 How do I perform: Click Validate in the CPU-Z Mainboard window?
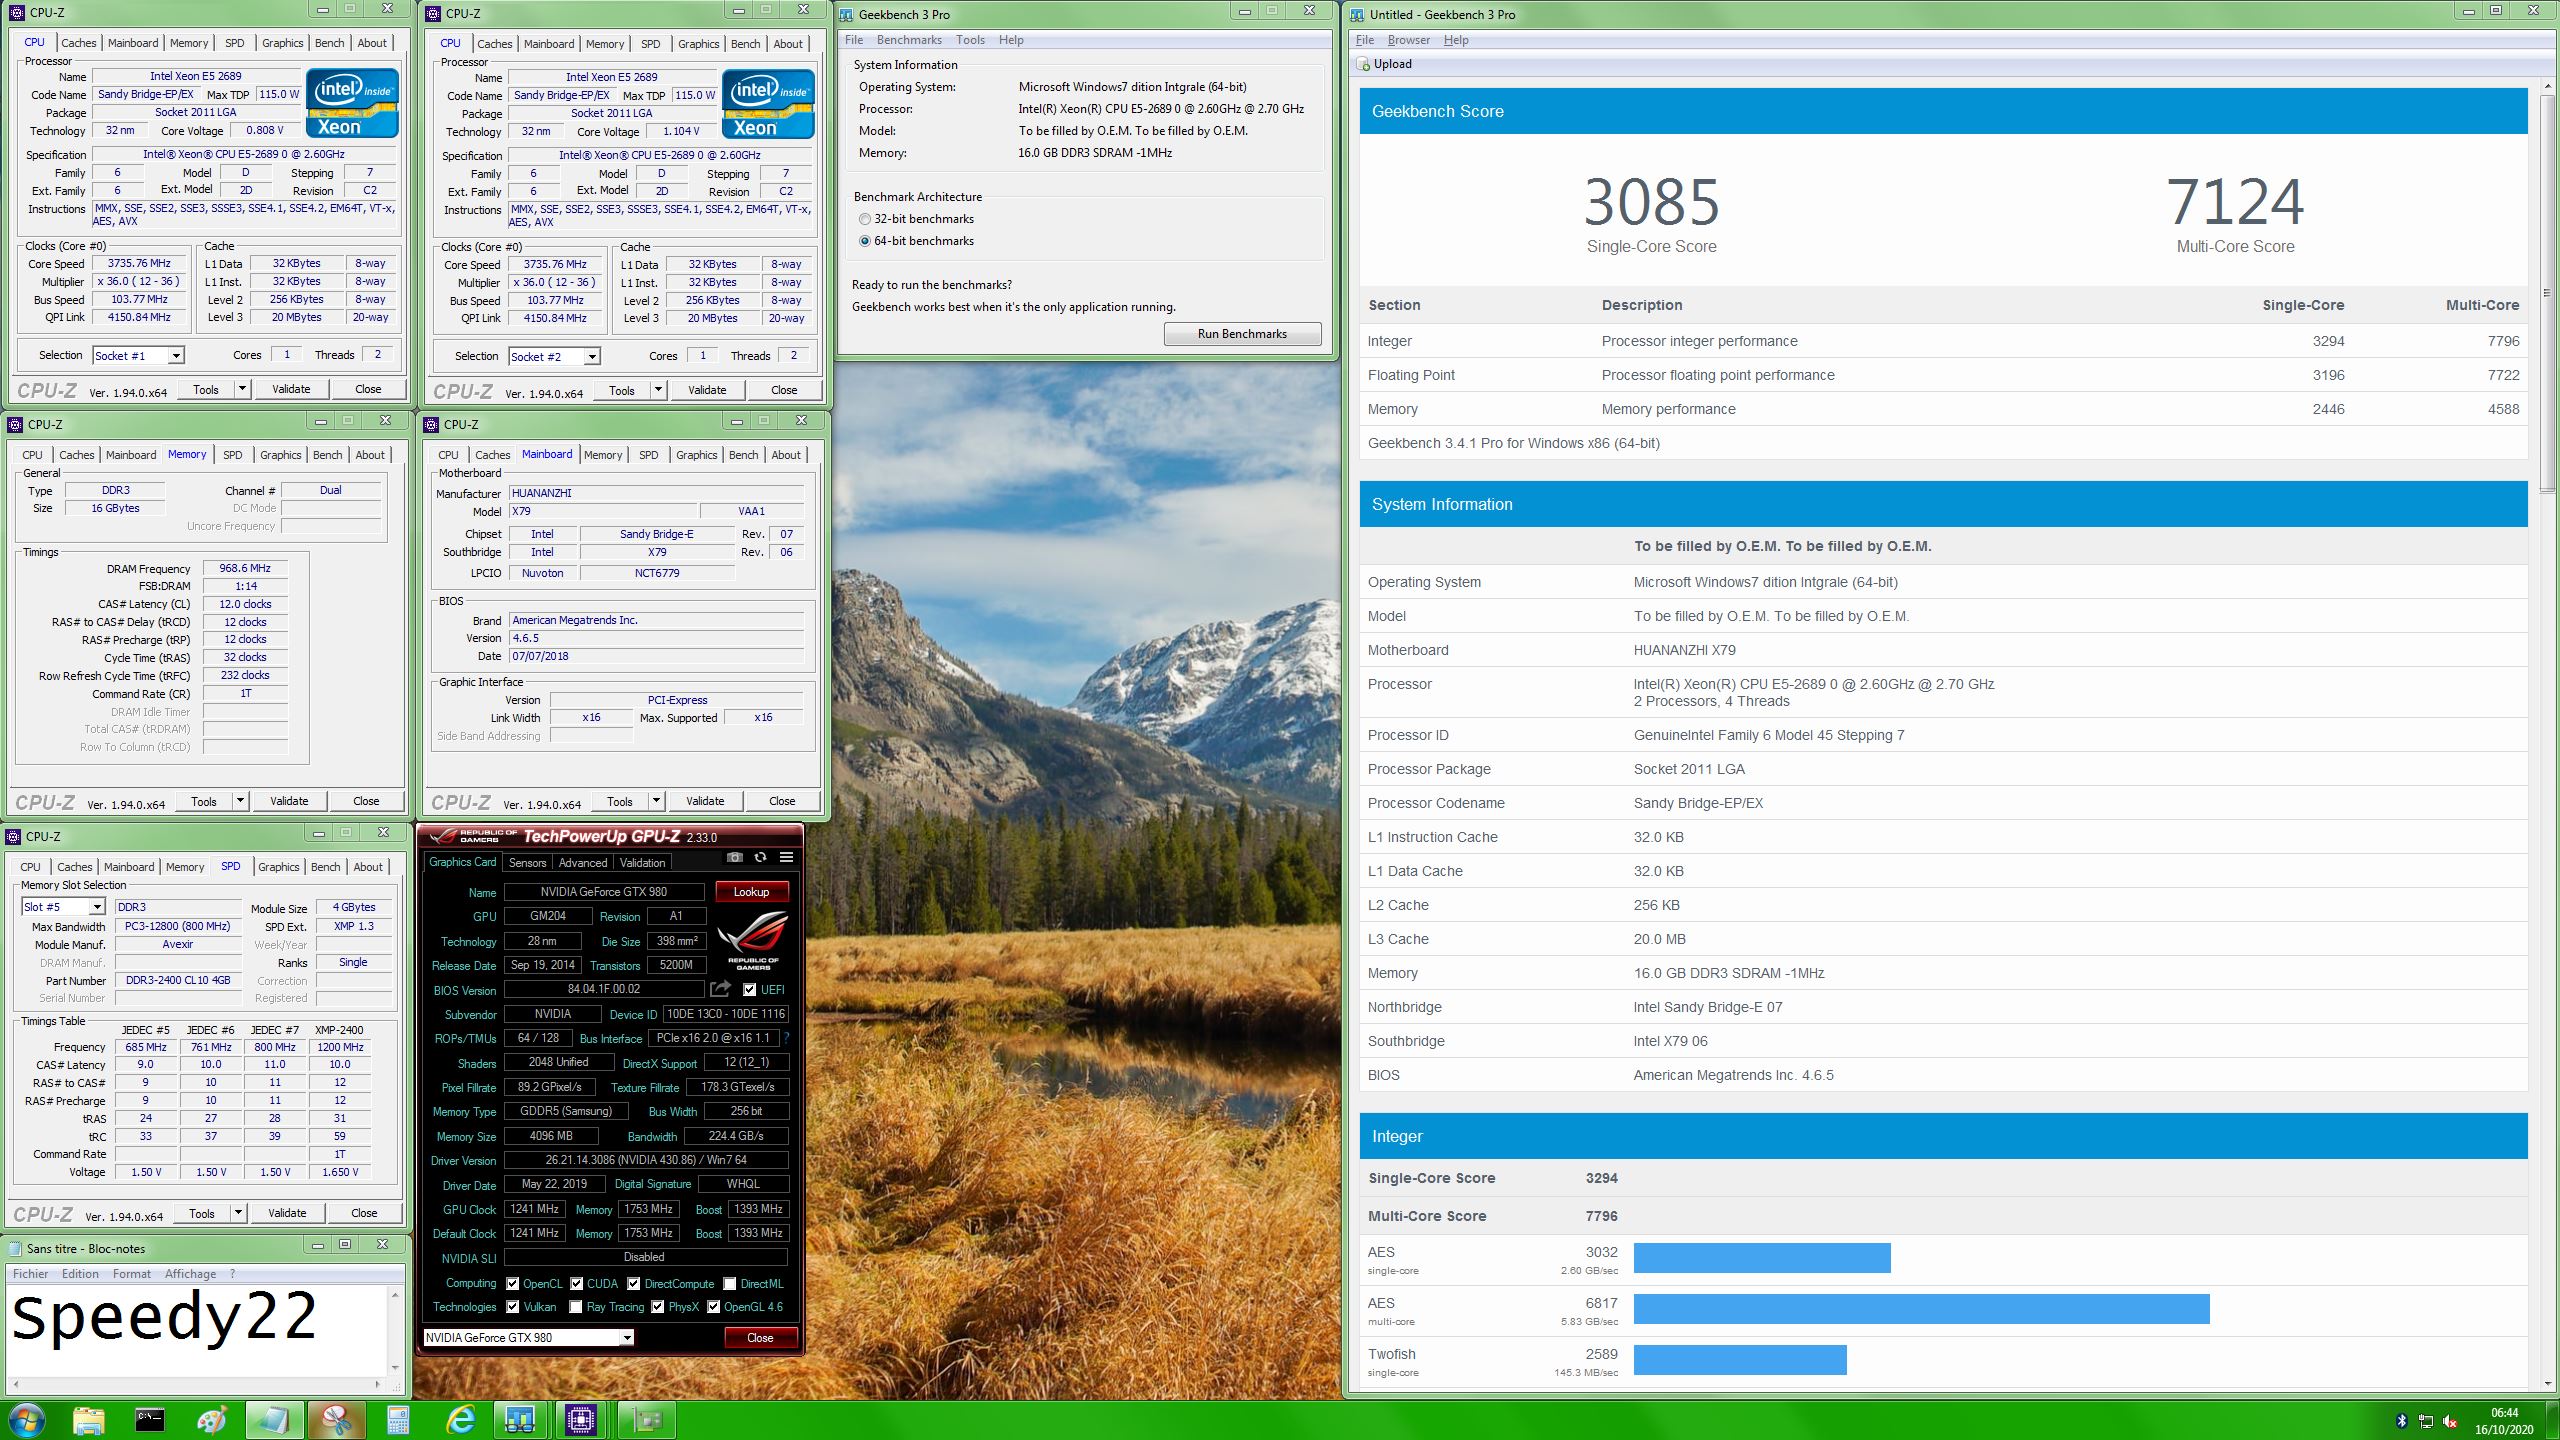click(x=705, y=801)
